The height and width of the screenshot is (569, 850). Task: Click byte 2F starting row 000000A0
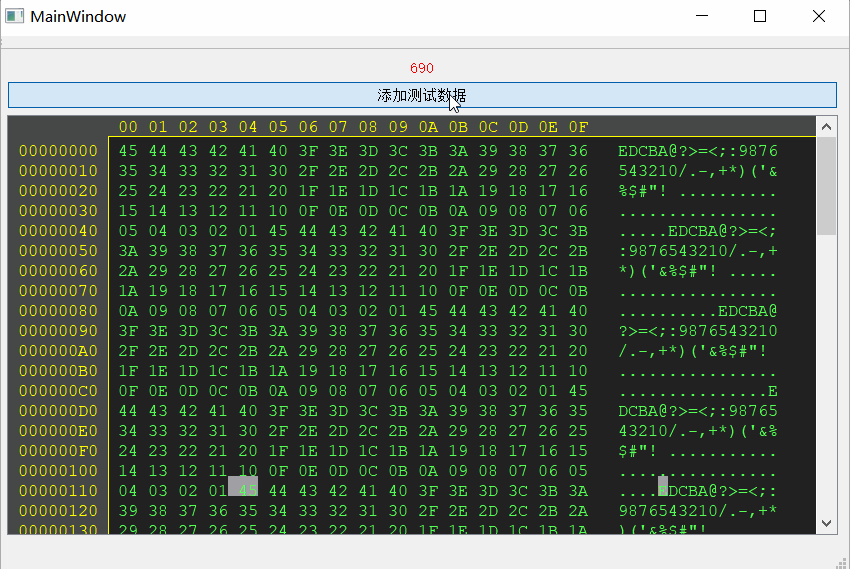click(x=128, y=351)
